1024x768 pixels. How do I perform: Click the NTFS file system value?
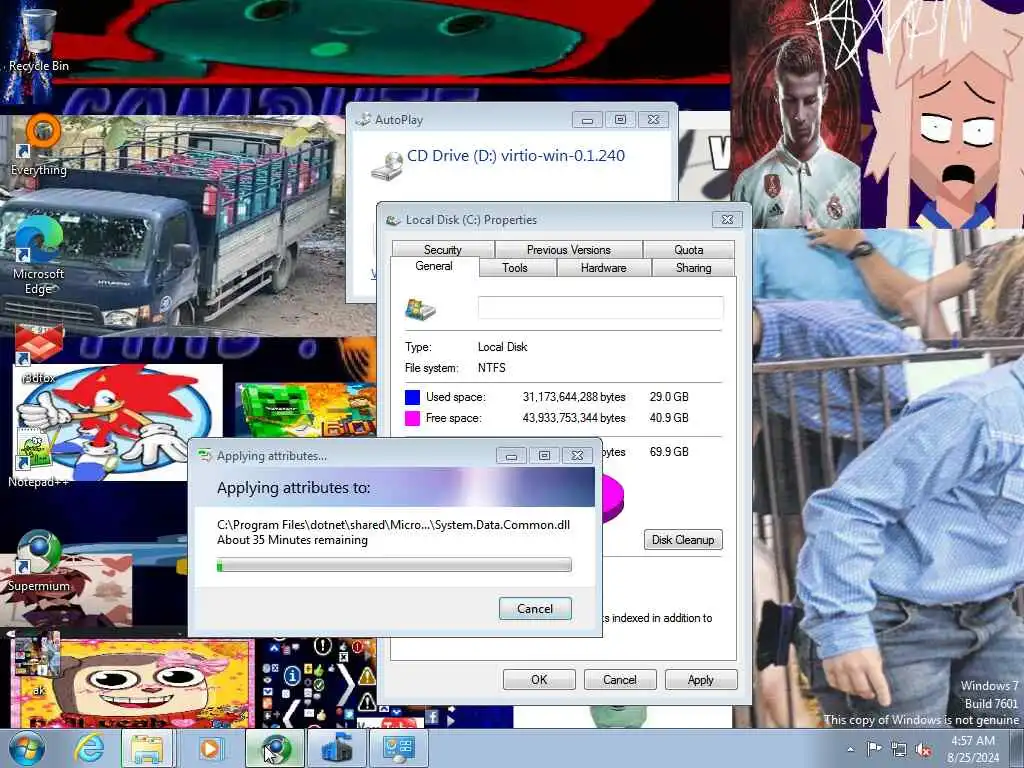[492, 368]
